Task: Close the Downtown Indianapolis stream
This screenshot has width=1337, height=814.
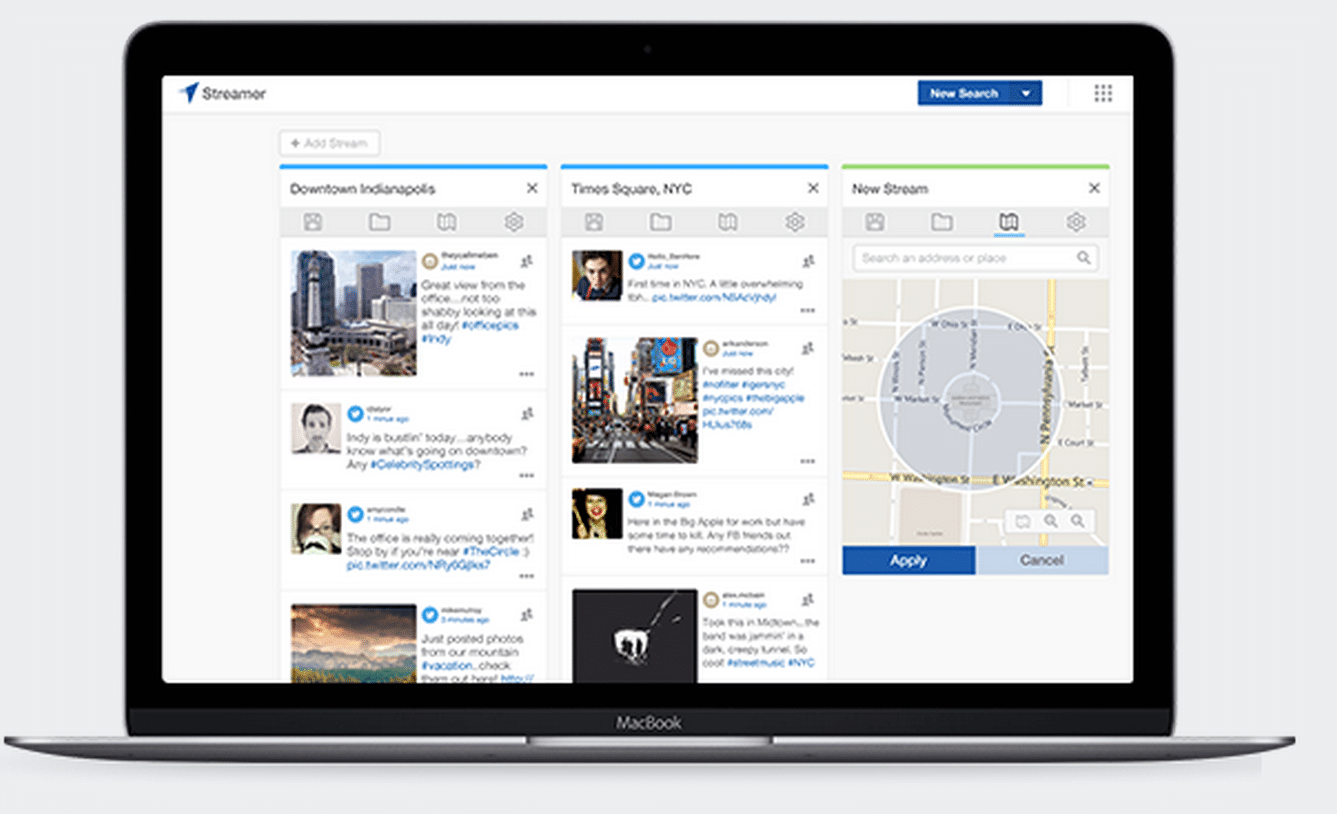Action: (x=532, y=188)
